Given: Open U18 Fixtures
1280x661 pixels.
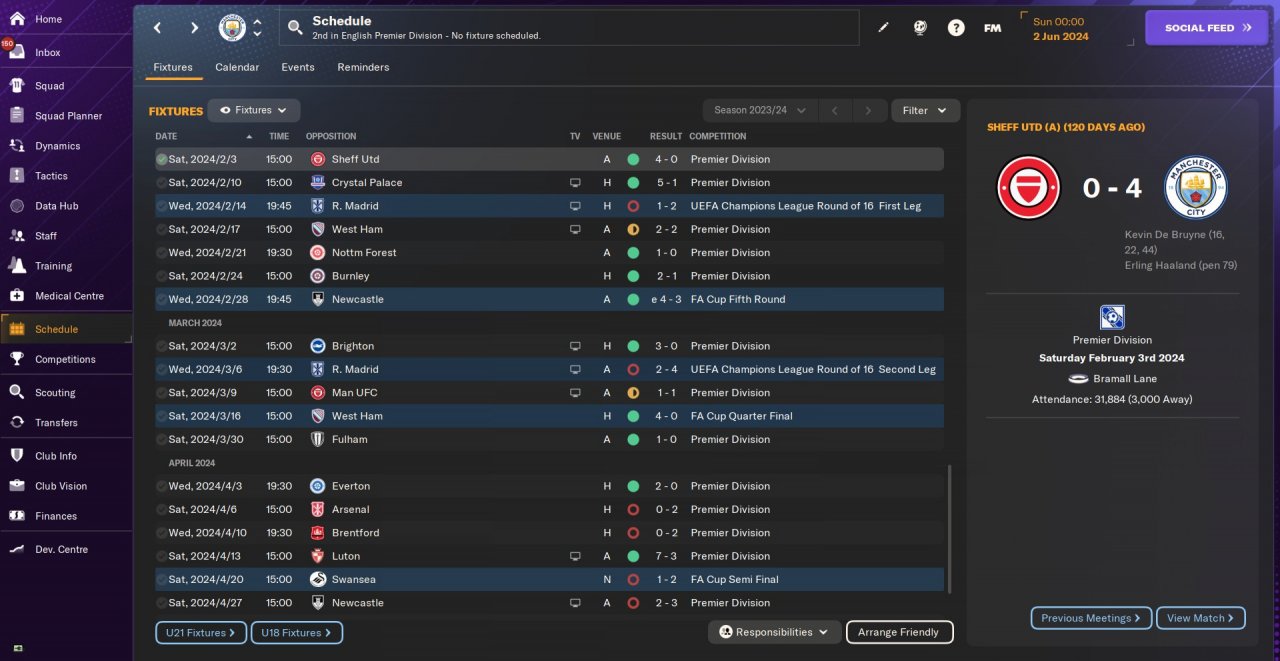Looking at the screenshot, I should click(x=297, y=633).
